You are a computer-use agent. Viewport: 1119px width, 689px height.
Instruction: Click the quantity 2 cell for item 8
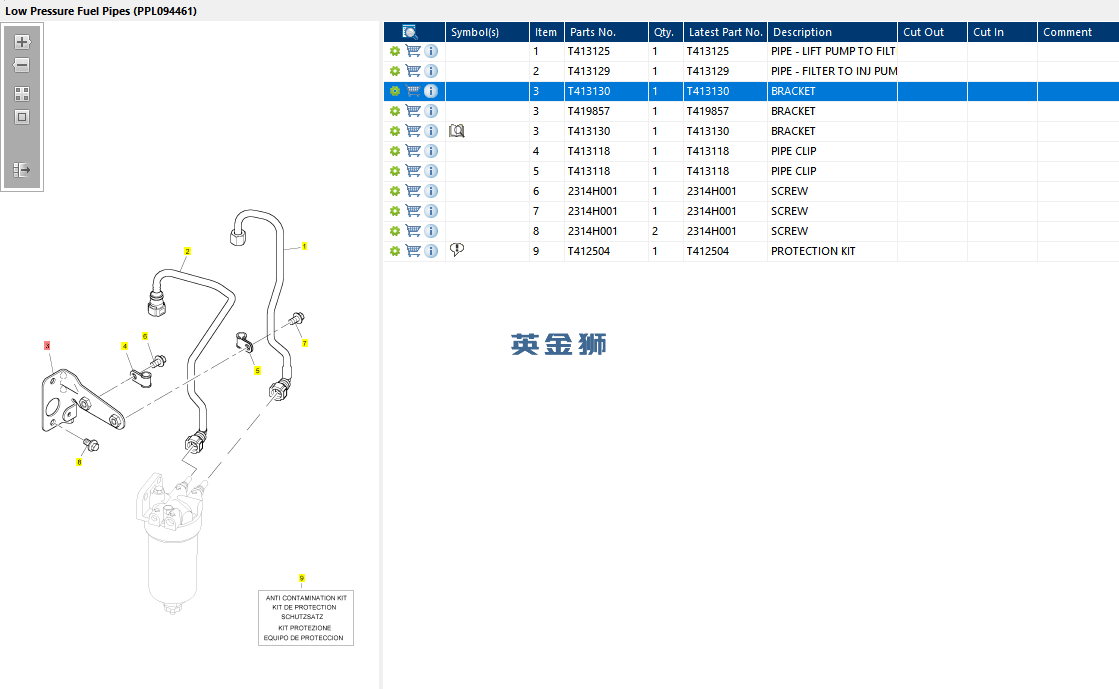pos(665,231)
